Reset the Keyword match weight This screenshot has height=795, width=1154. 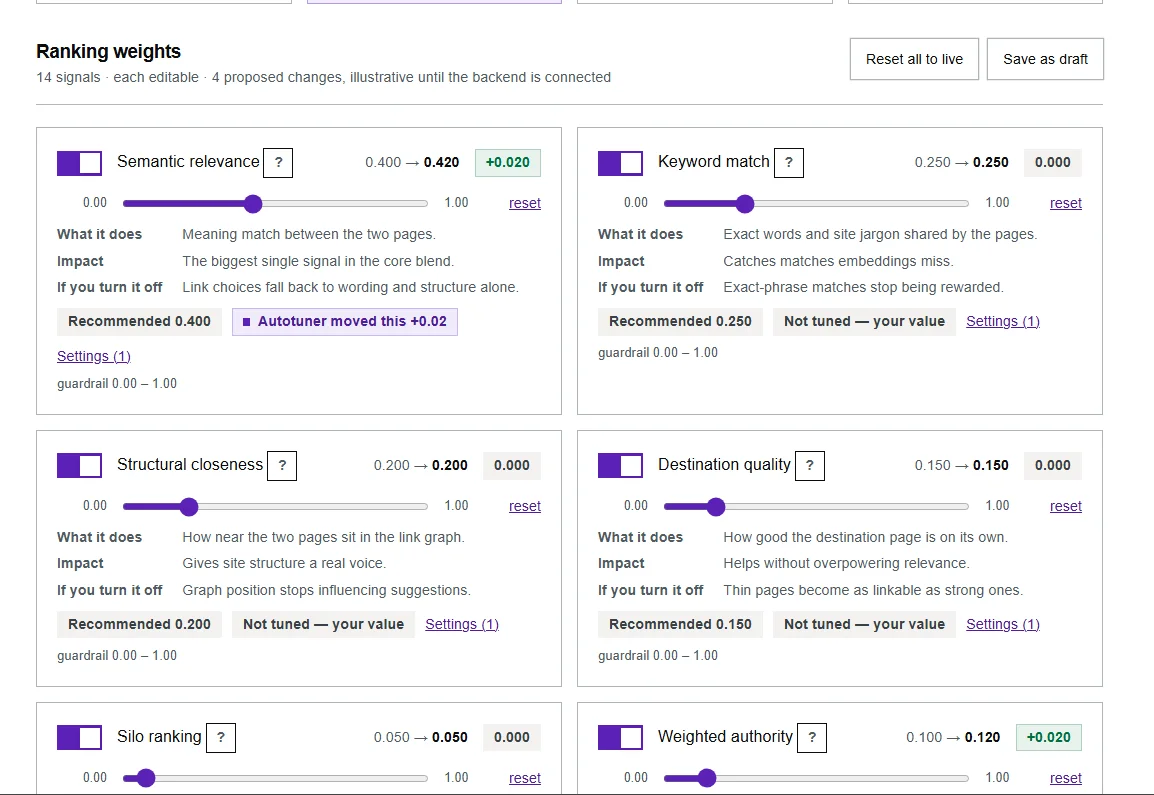pos(1066,203)
